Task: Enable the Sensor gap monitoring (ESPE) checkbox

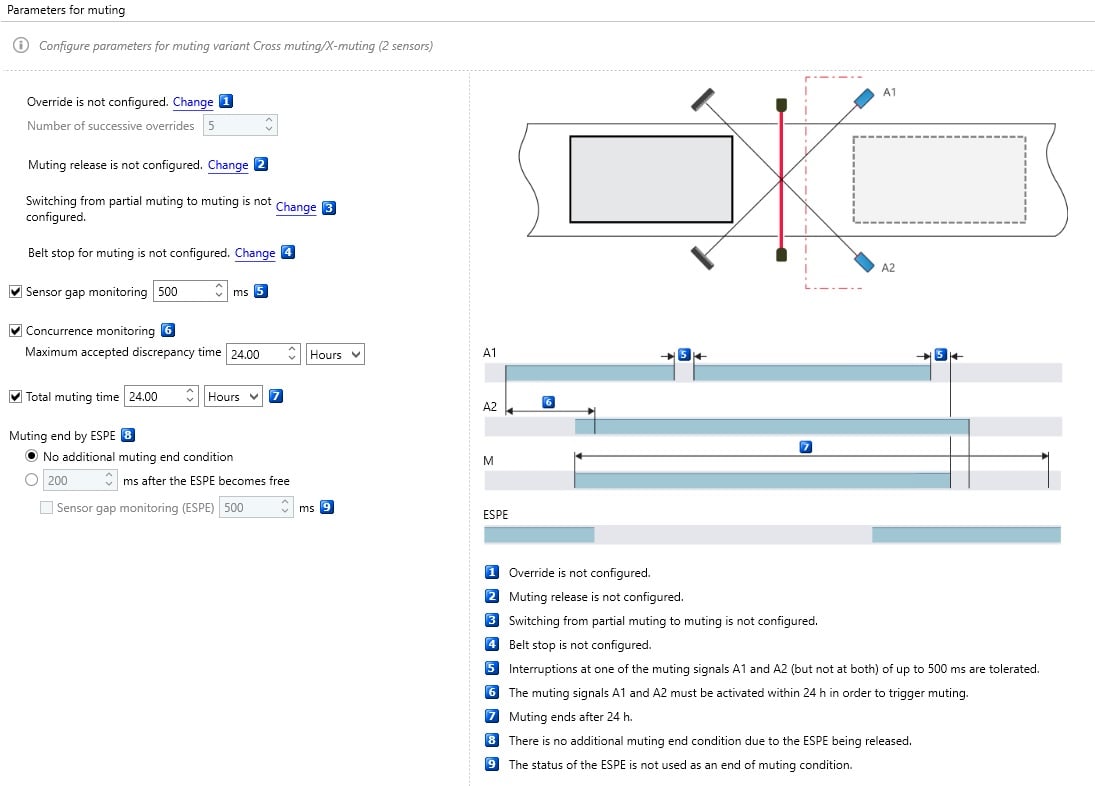Action: [46, 507]
